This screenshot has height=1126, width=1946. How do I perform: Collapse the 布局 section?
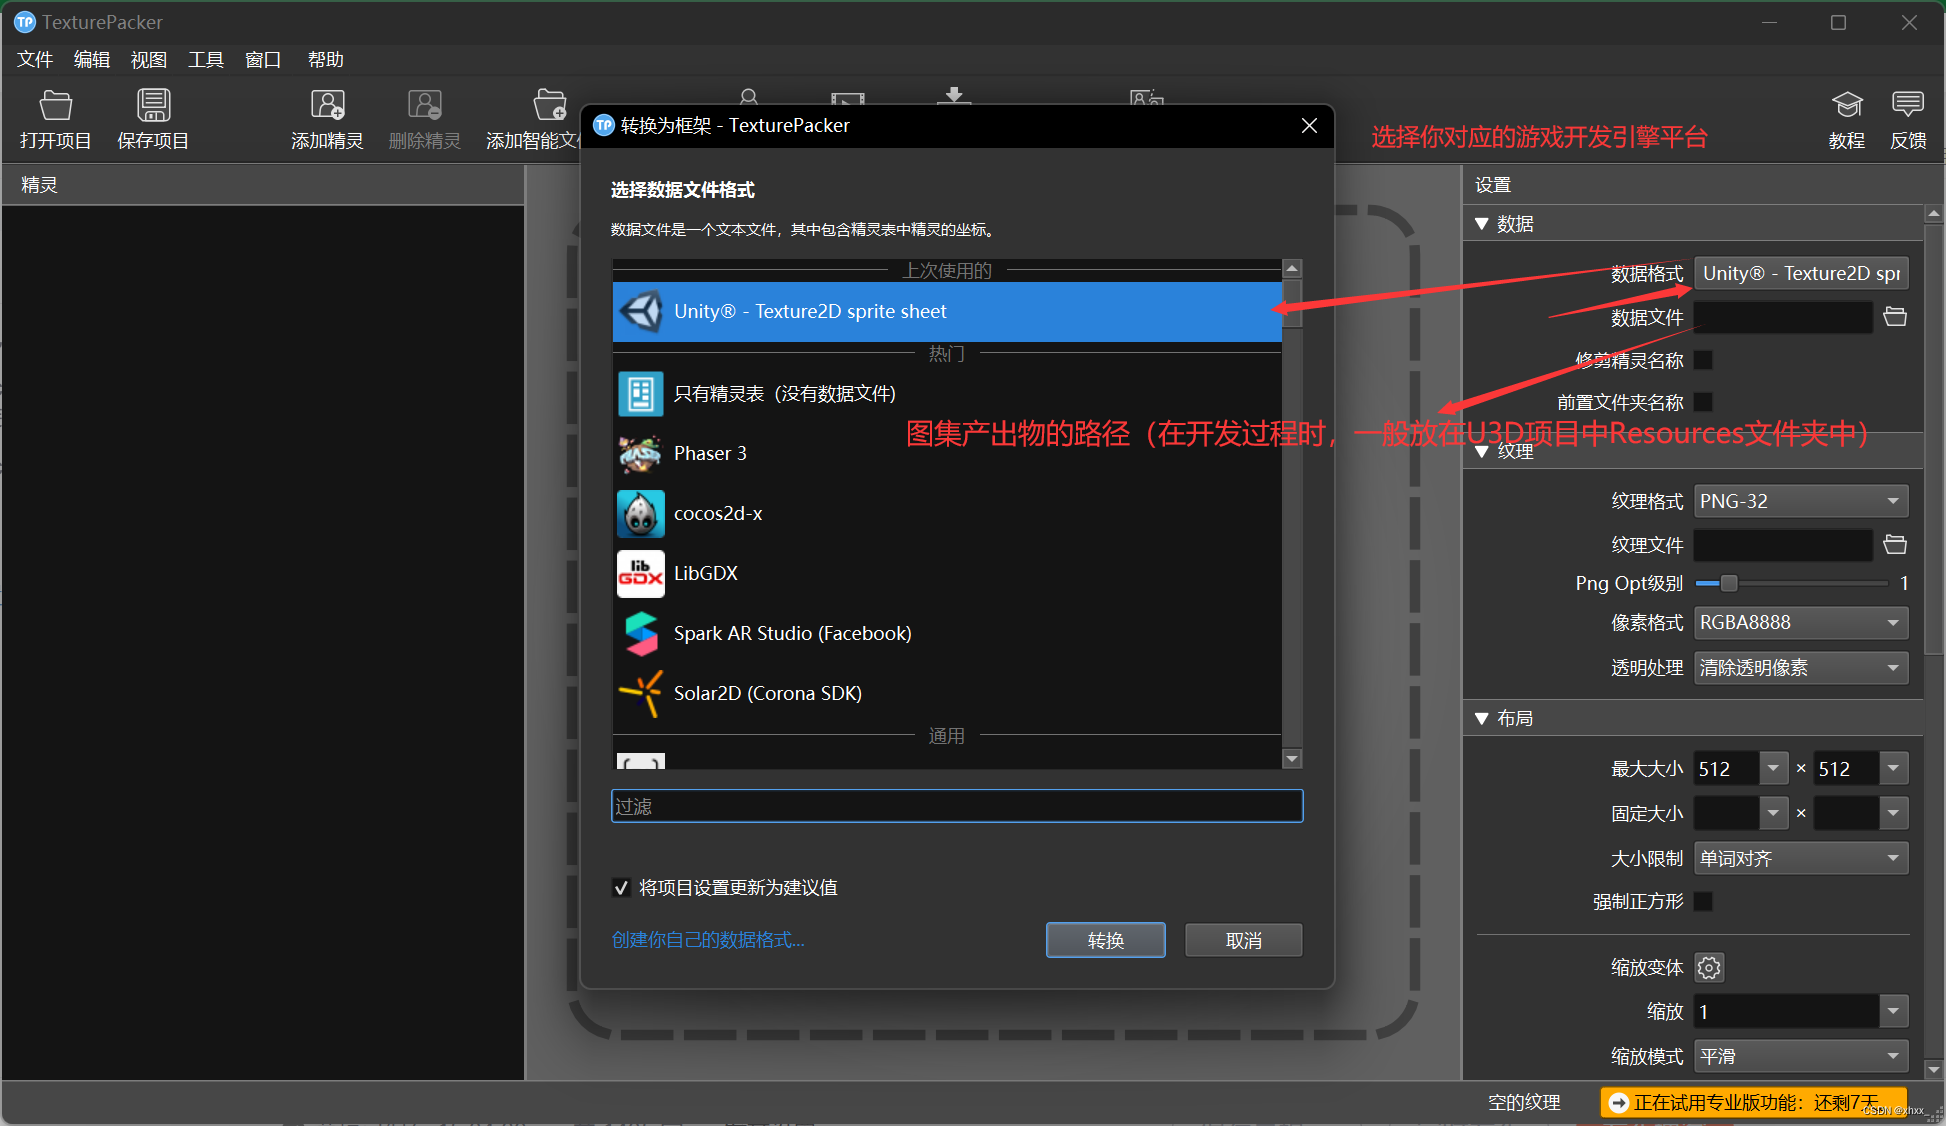point(1483,717)
